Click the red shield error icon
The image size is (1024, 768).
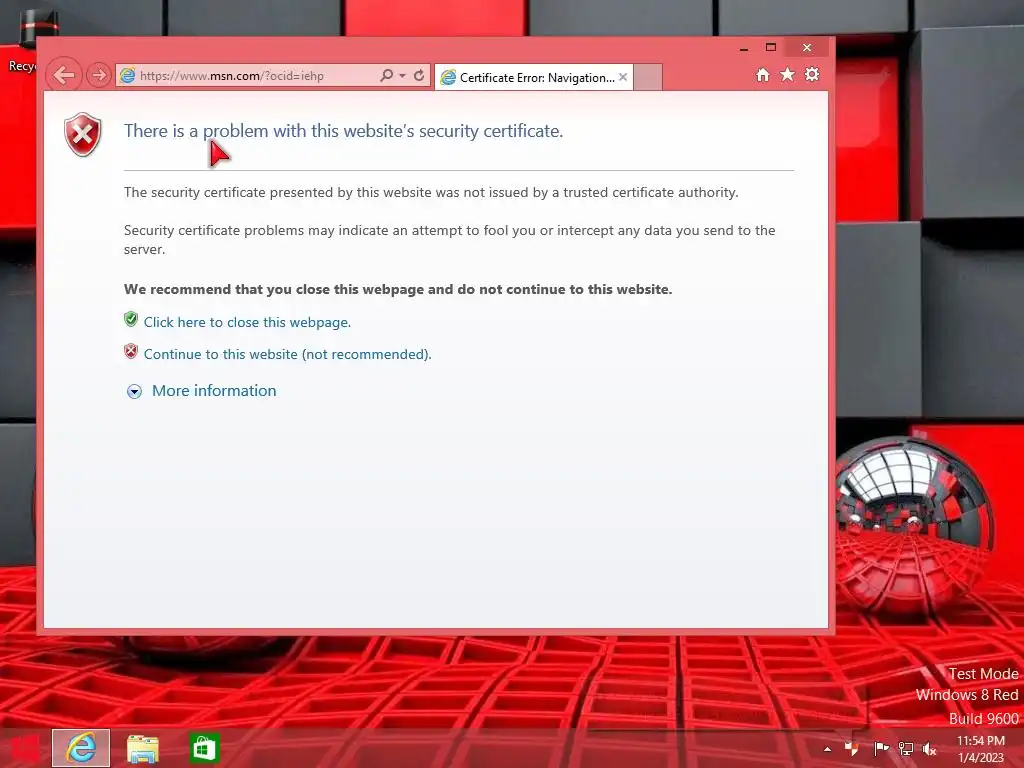[82, 135]
